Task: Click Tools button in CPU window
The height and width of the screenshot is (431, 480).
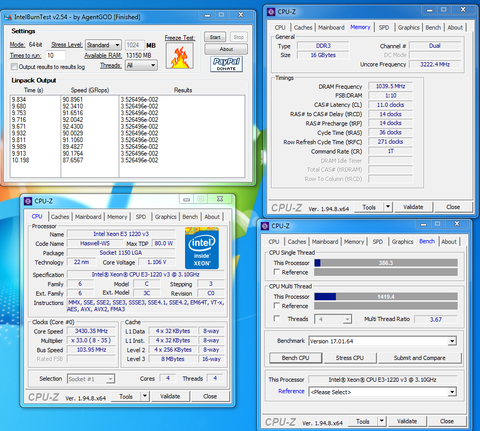Action: click(x=126, y=396)
